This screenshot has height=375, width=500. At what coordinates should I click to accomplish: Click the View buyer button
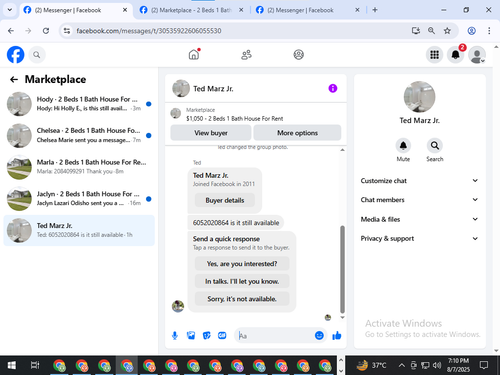pyautogui.click(x=211, y=133)
